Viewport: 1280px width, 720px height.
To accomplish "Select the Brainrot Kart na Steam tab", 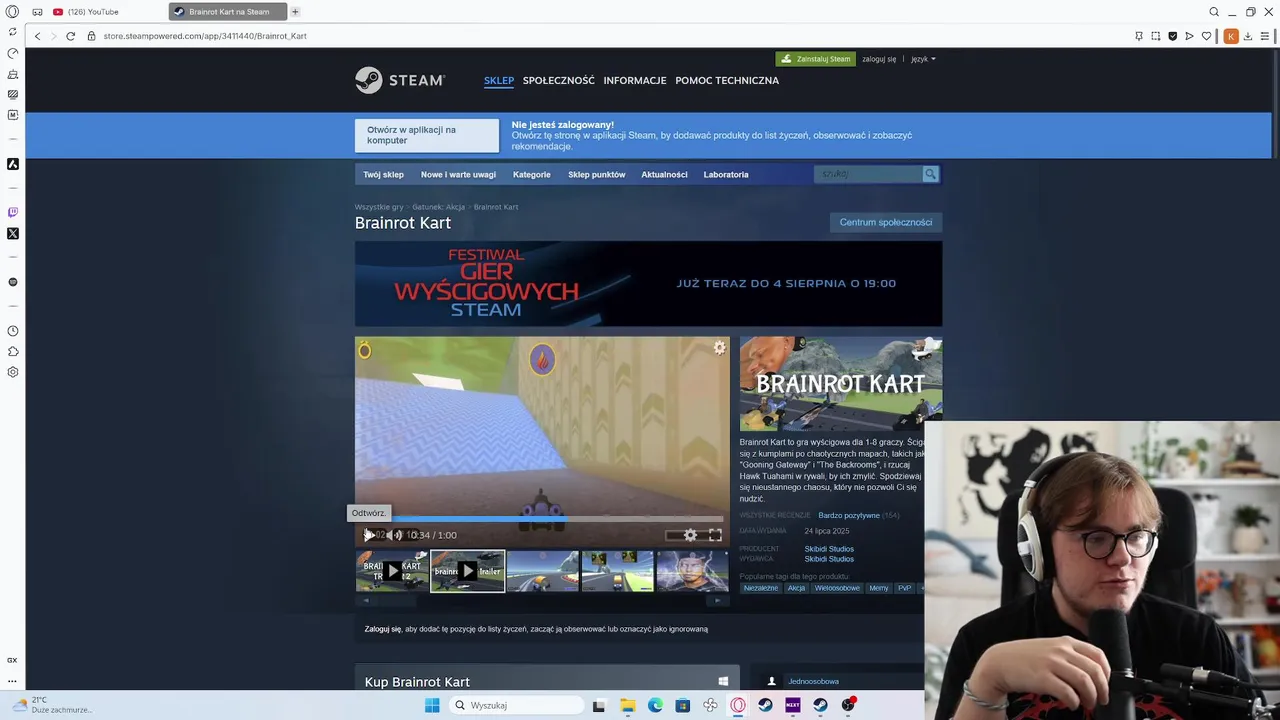I will pyautogui.click(x=228, y=12).
